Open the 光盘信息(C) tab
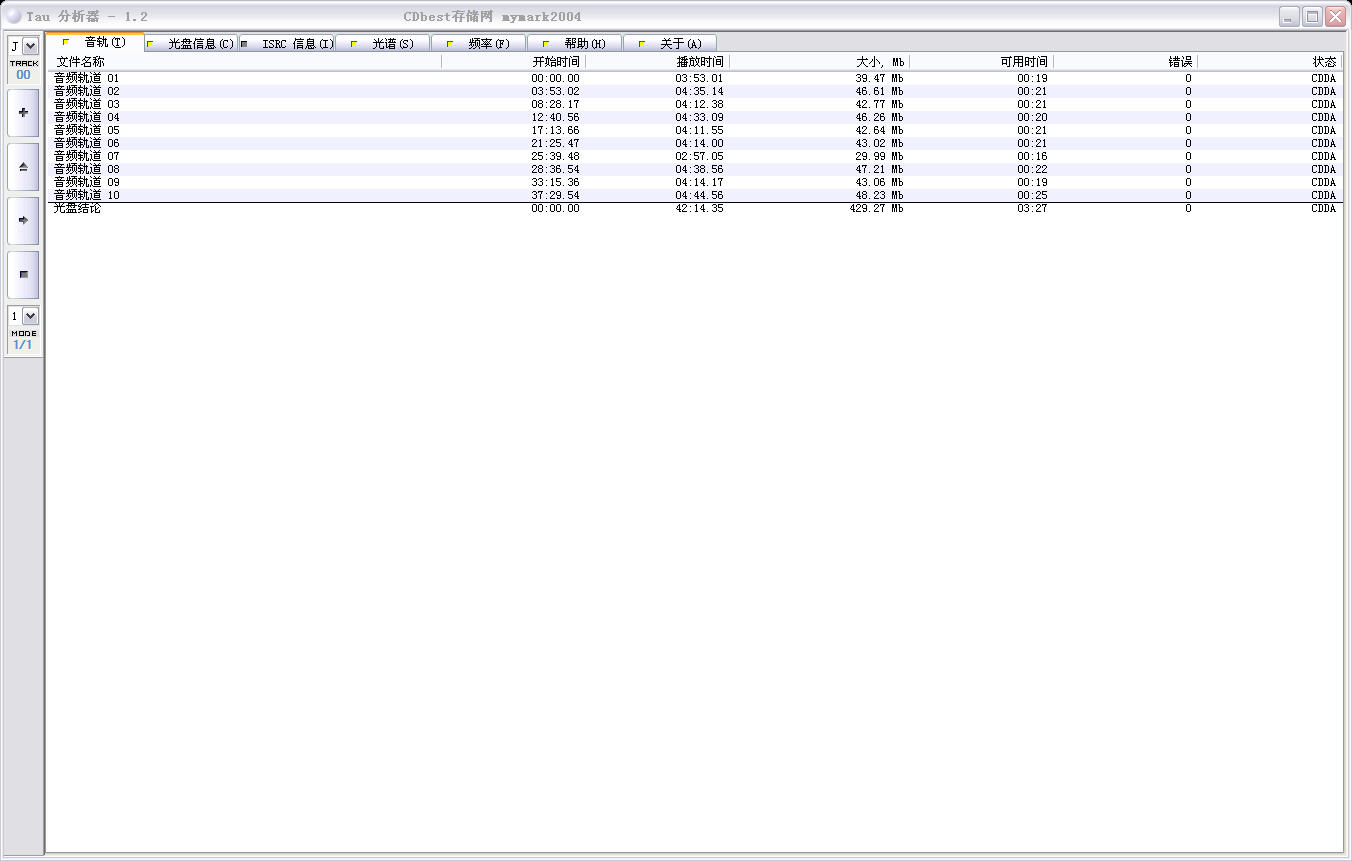The width and height of the screenshot is (1352, 861). click(191, 44)
